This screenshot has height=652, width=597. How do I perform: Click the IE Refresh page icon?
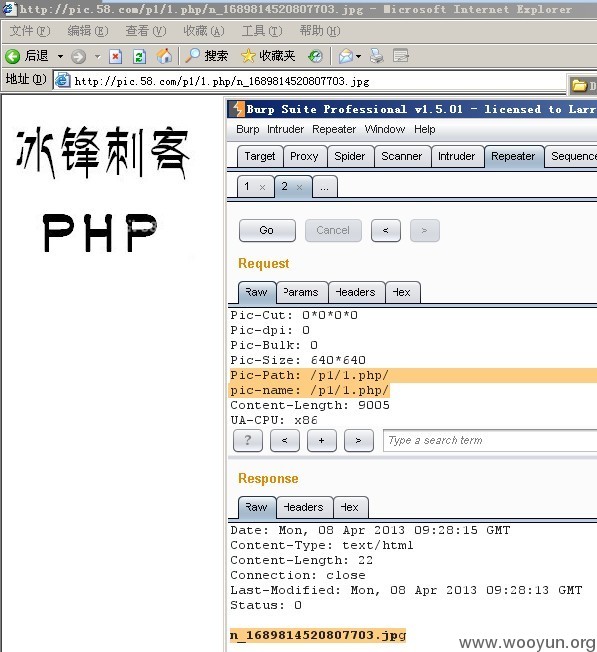[139, 56]
